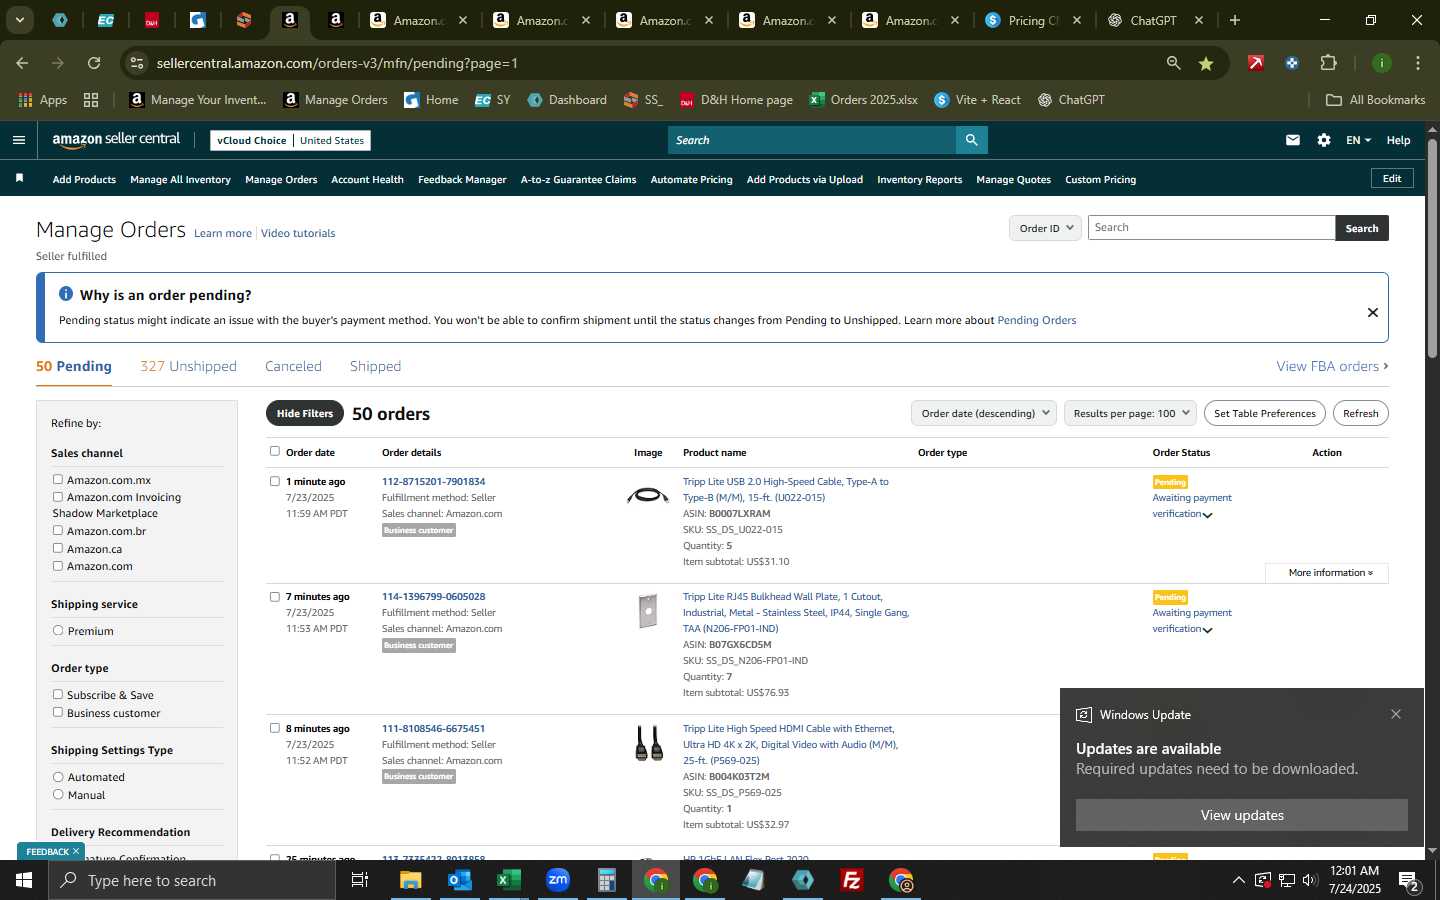
Task: Click View updates in the Windows notification
Action: [1242, 815]
